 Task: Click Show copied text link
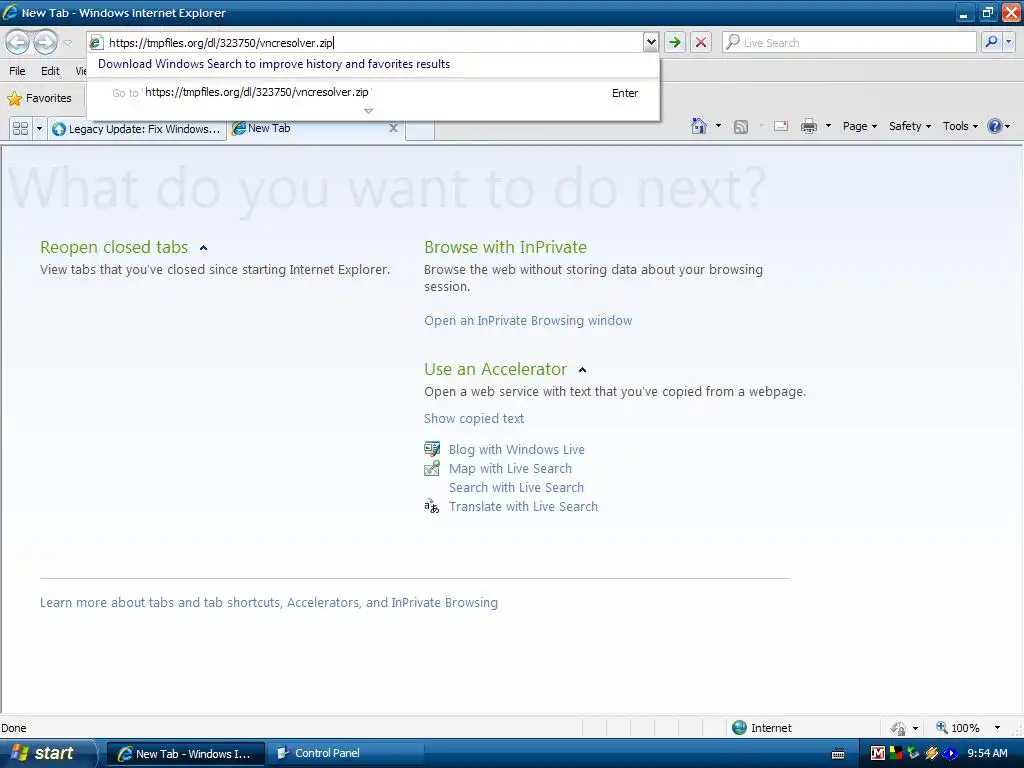pos(473,419)
